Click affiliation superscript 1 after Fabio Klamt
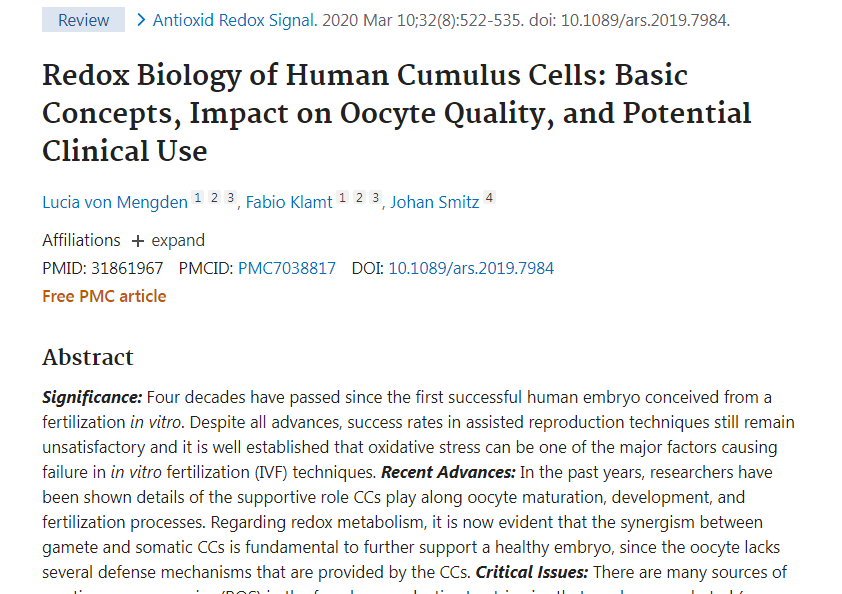Screen dimensions: 842x594 click(x=343, y=198)
